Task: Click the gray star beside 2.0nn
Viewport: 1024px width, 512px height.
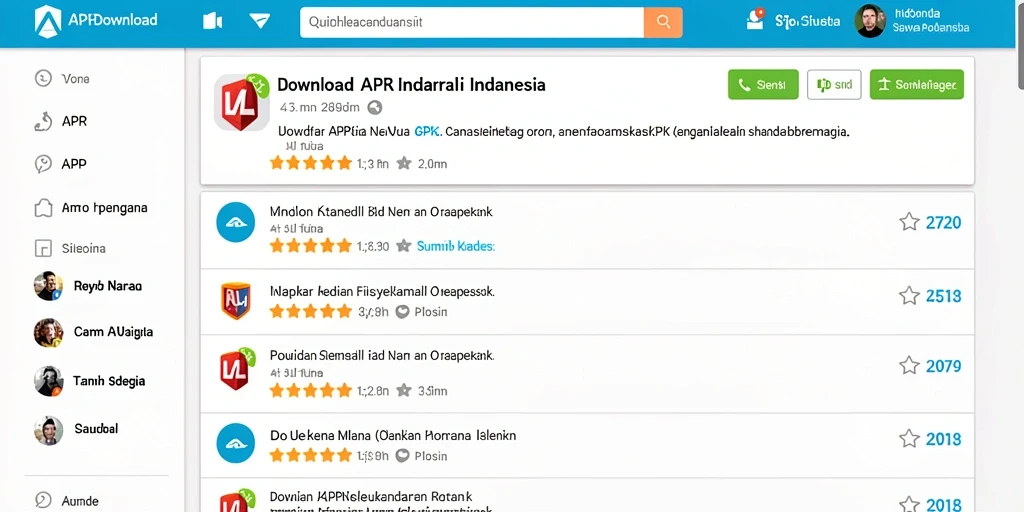Action: 404,163
